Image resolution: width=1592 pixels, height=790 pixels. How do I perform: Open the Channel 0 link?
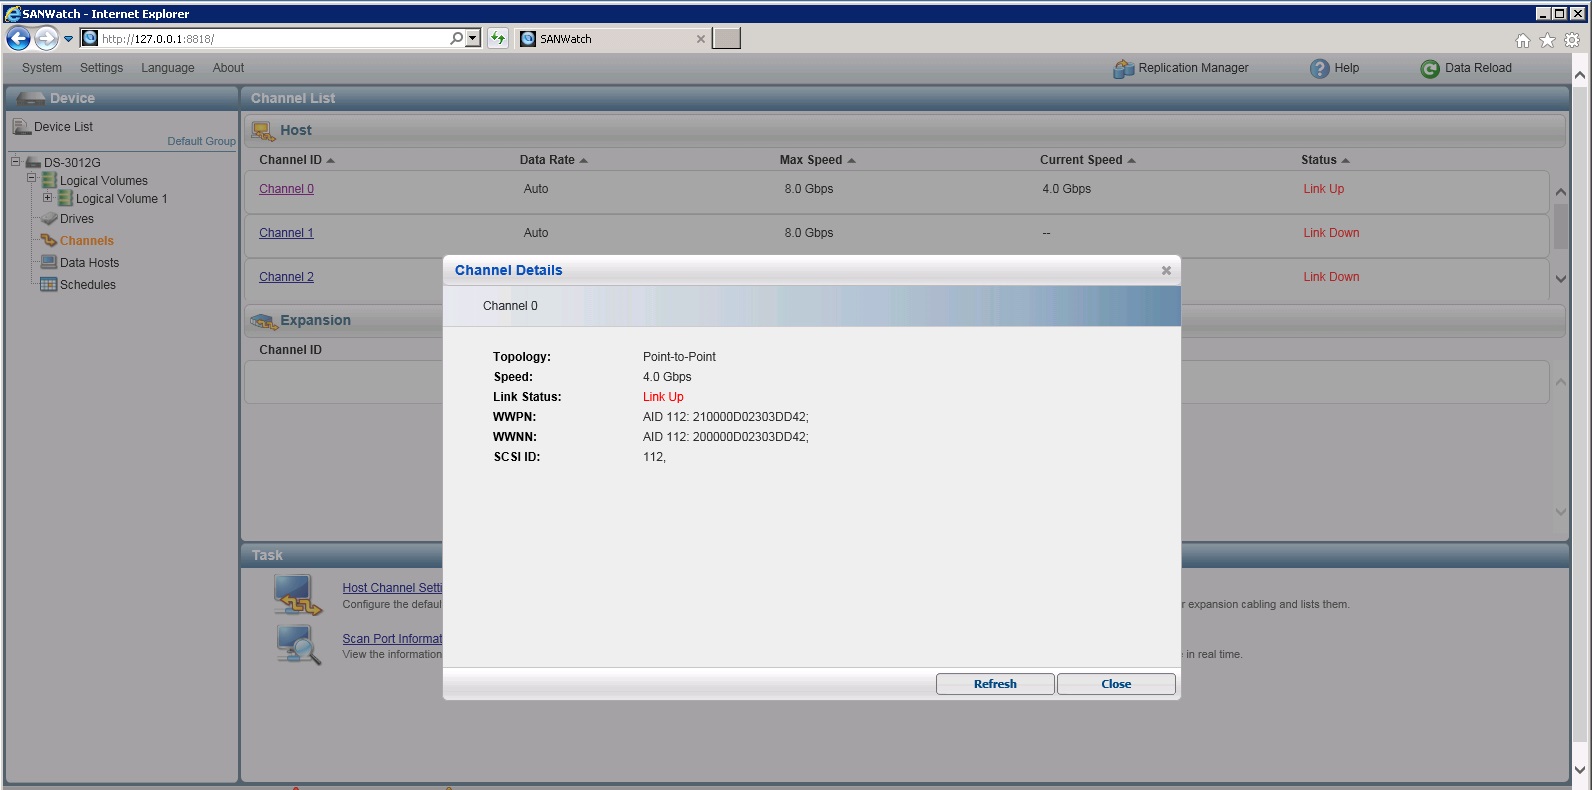286,189
